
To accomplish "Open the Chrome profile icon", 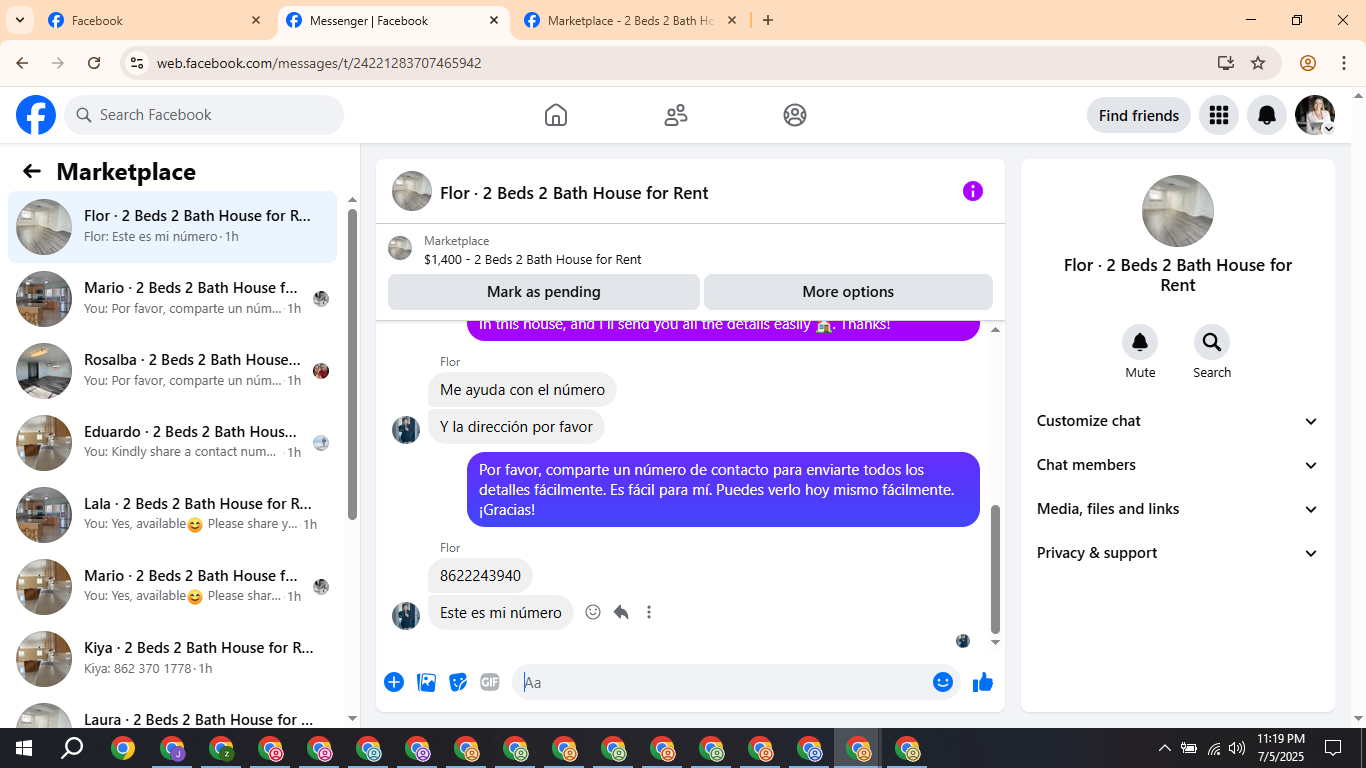I will 1308,63.
